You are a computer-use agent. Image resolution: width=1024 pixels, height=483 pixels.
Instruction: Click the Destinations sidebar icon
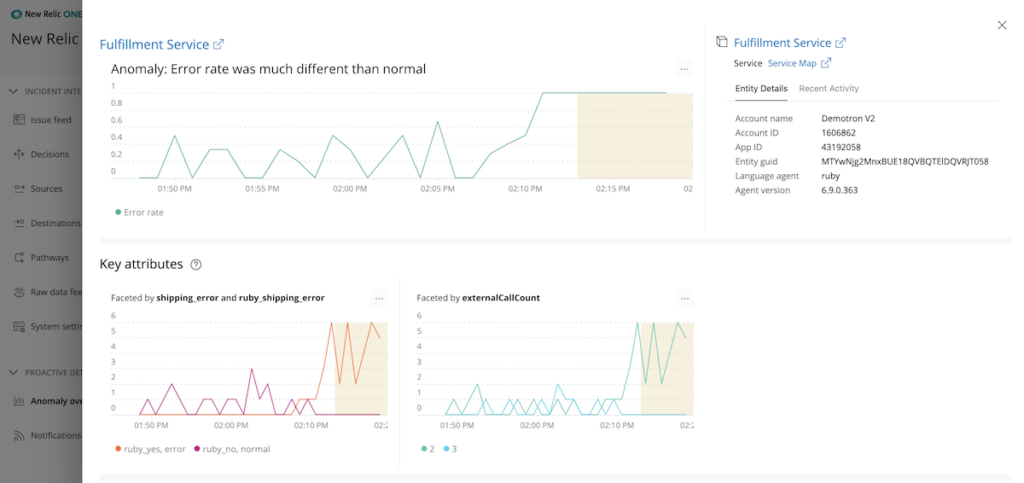(18, 223)
